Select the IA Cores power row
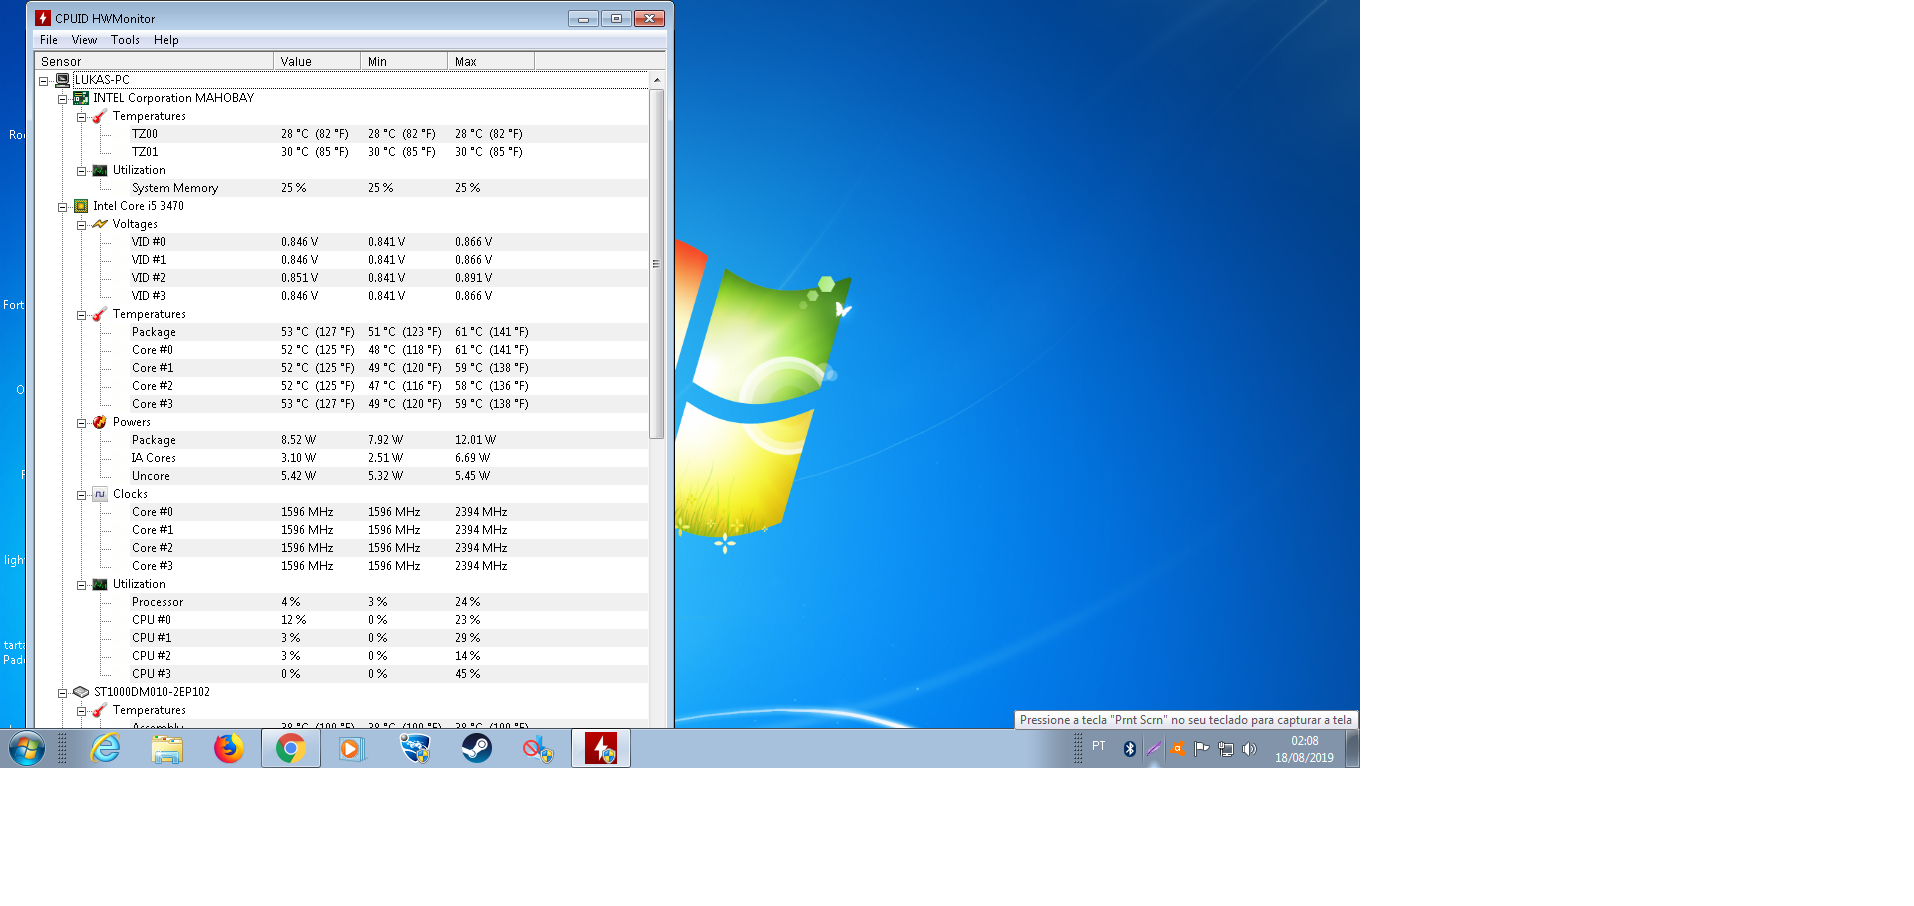Image resolution: width=1914 pixels, height=906 pixels. pos(342,458)
